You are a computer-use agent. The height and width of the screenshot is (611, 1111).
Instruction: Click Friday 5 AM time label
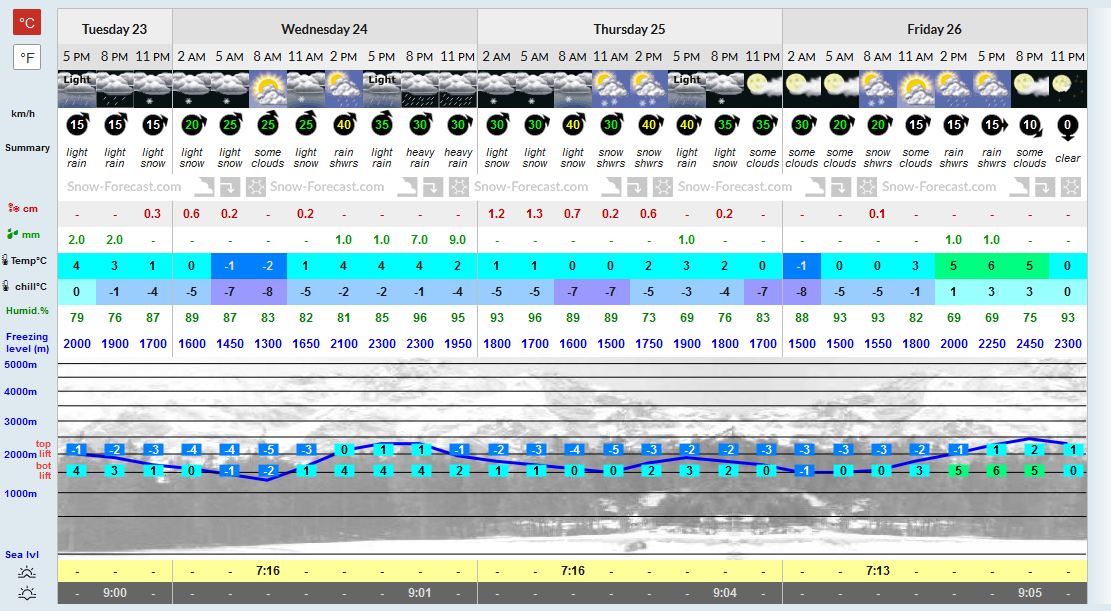(x=840, y=57)
